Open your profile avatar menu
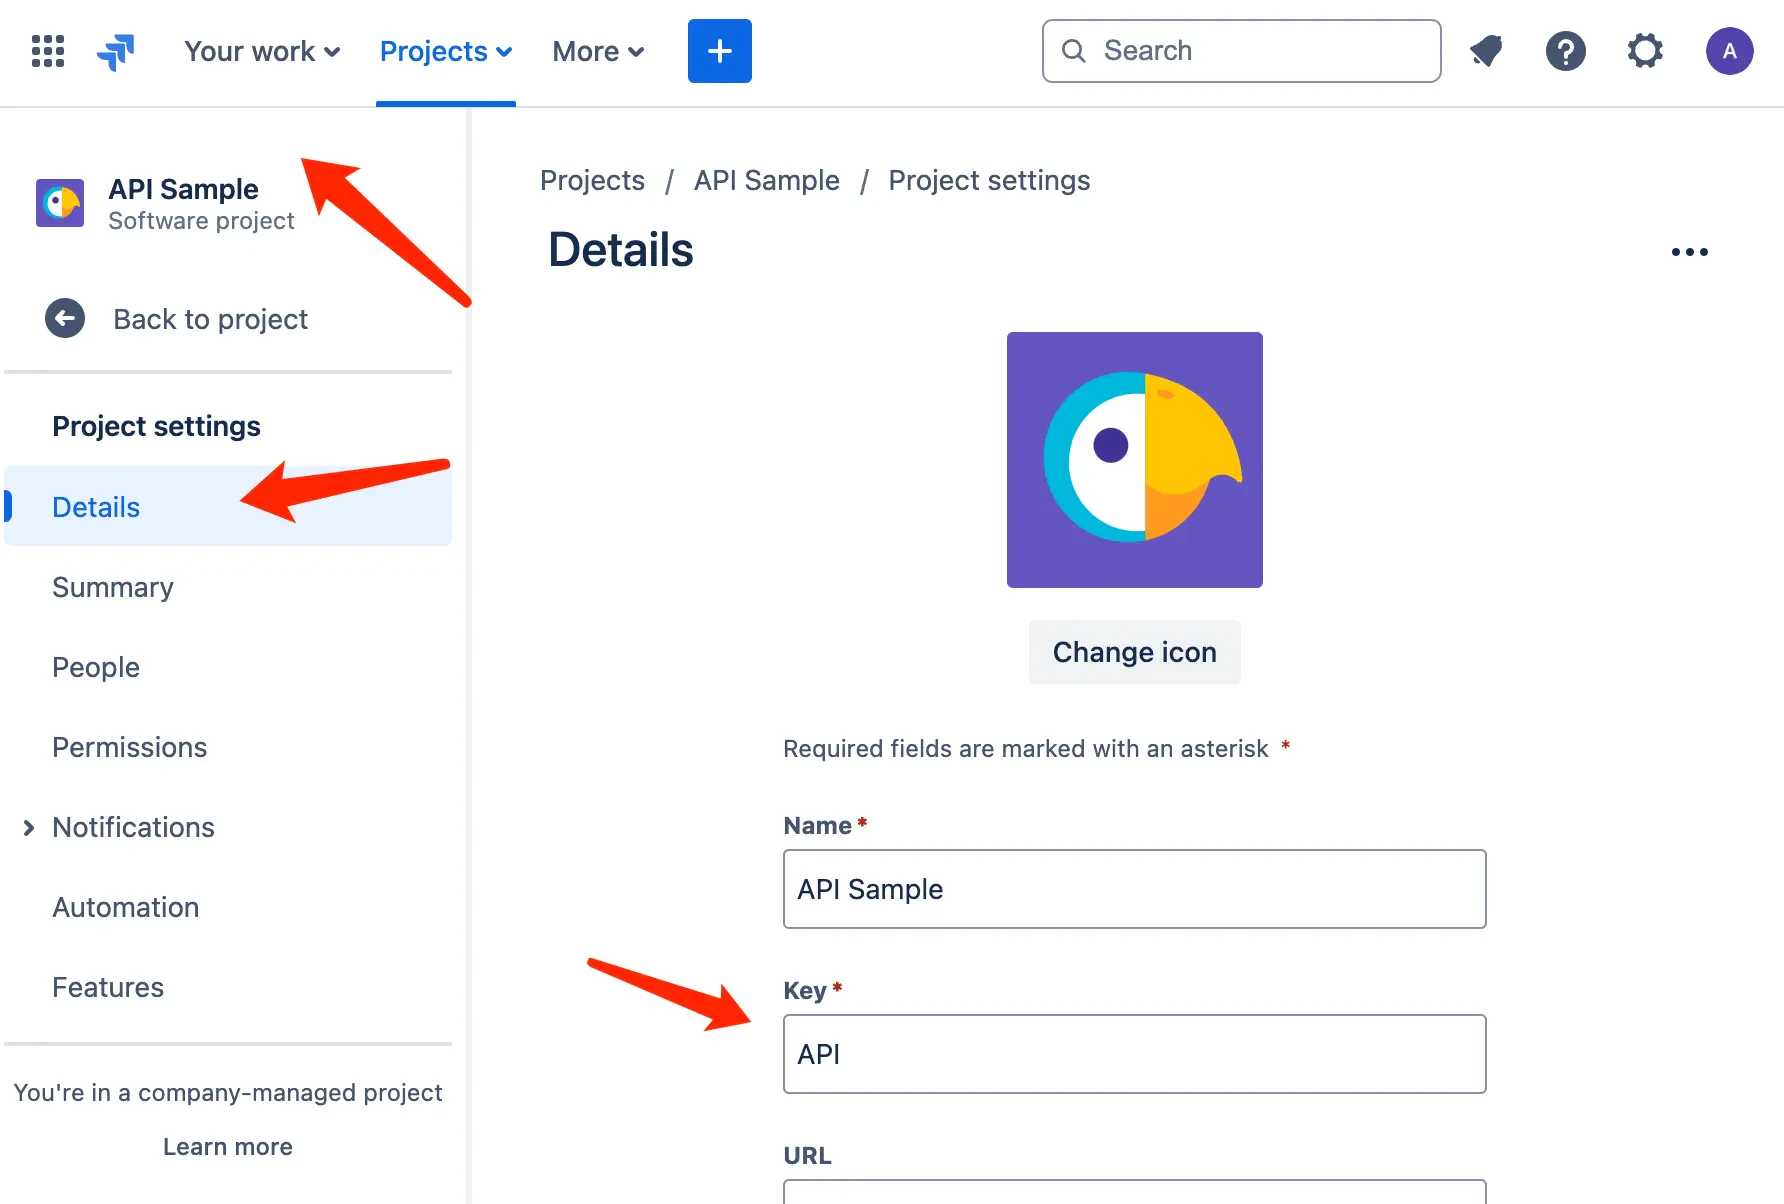Viewport: 1784px width, 1204px height. tap(1730, 51)
